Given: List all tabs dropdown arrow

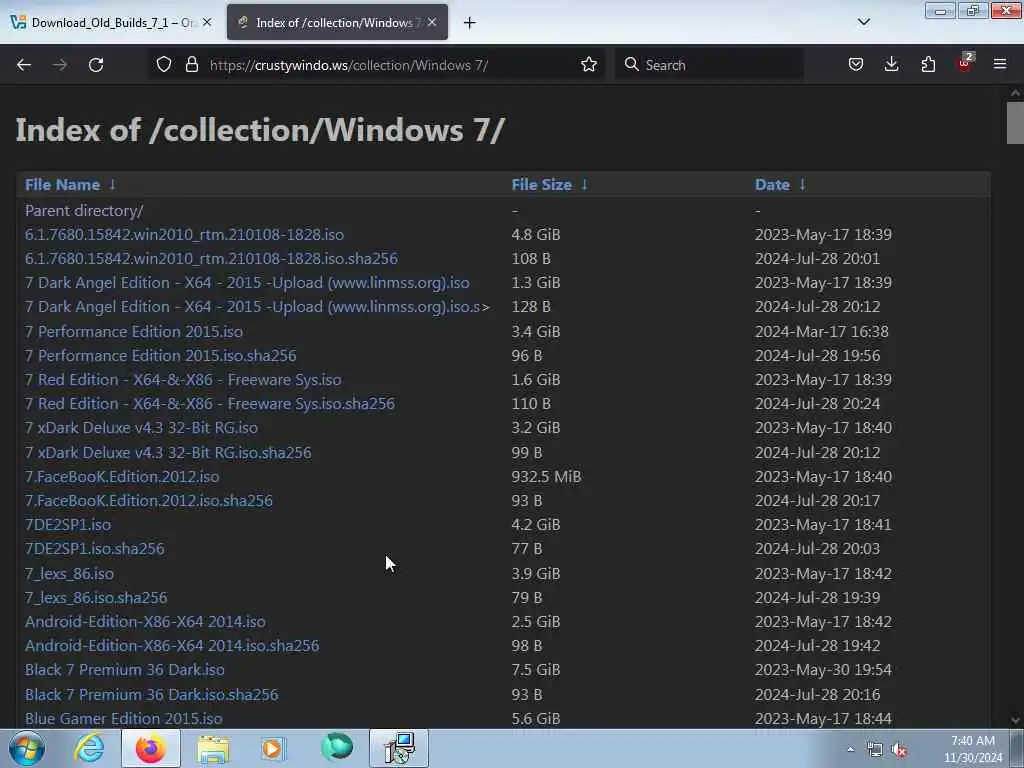Looking at the screenshot, I should click(x=863, y=22).
